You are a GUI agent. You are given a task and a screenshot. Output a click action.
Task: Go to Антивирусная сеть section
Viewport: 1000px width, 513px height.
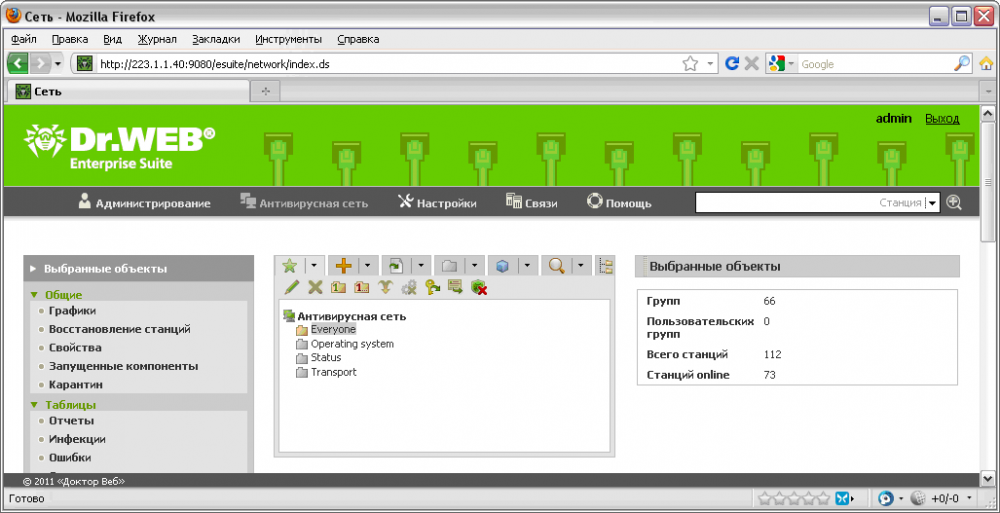click(x=304, y=204)
